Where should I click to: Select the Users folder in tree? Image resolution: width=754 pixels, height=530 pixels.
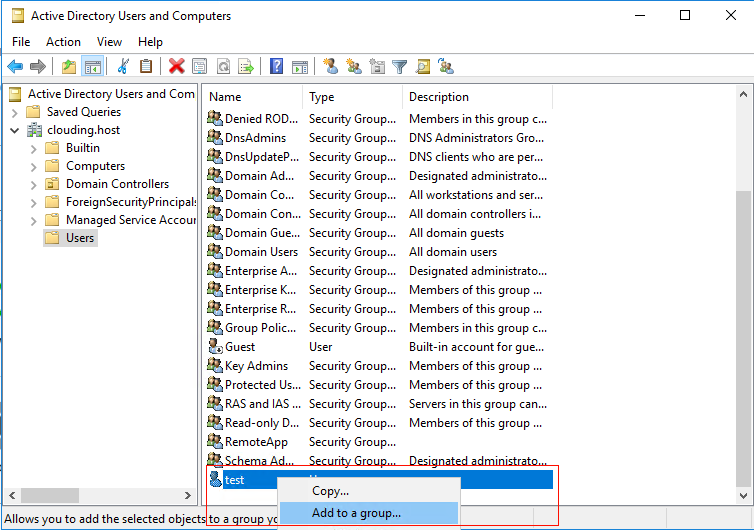point(71,238)
